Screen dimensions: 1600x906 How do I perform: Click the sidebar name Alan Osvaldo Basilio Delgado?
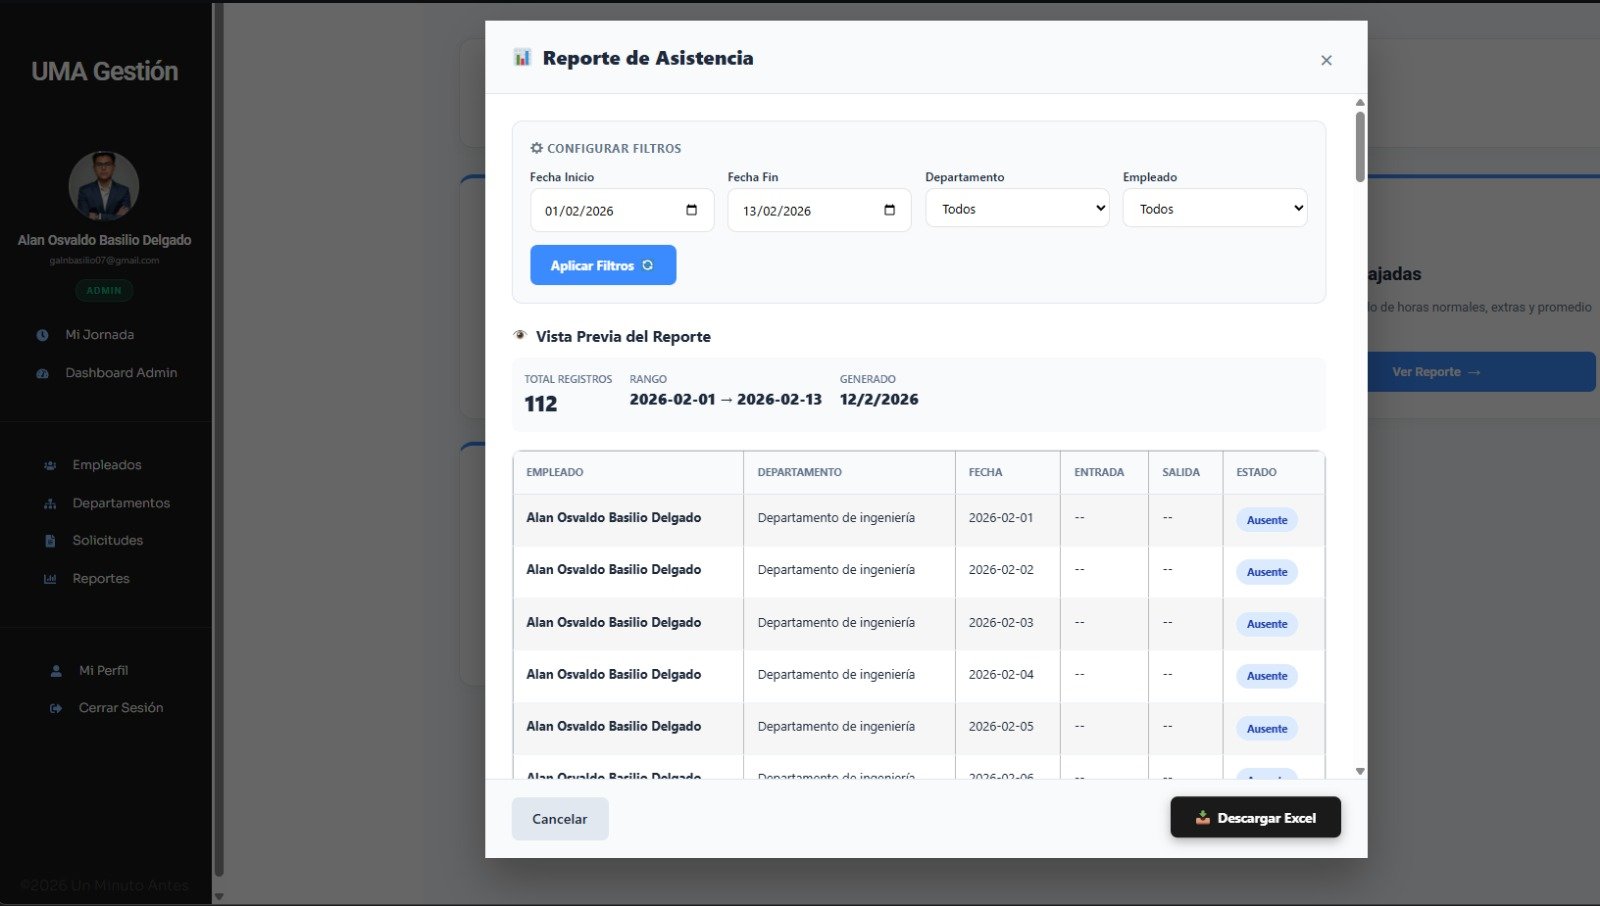[x=104, y=240]
